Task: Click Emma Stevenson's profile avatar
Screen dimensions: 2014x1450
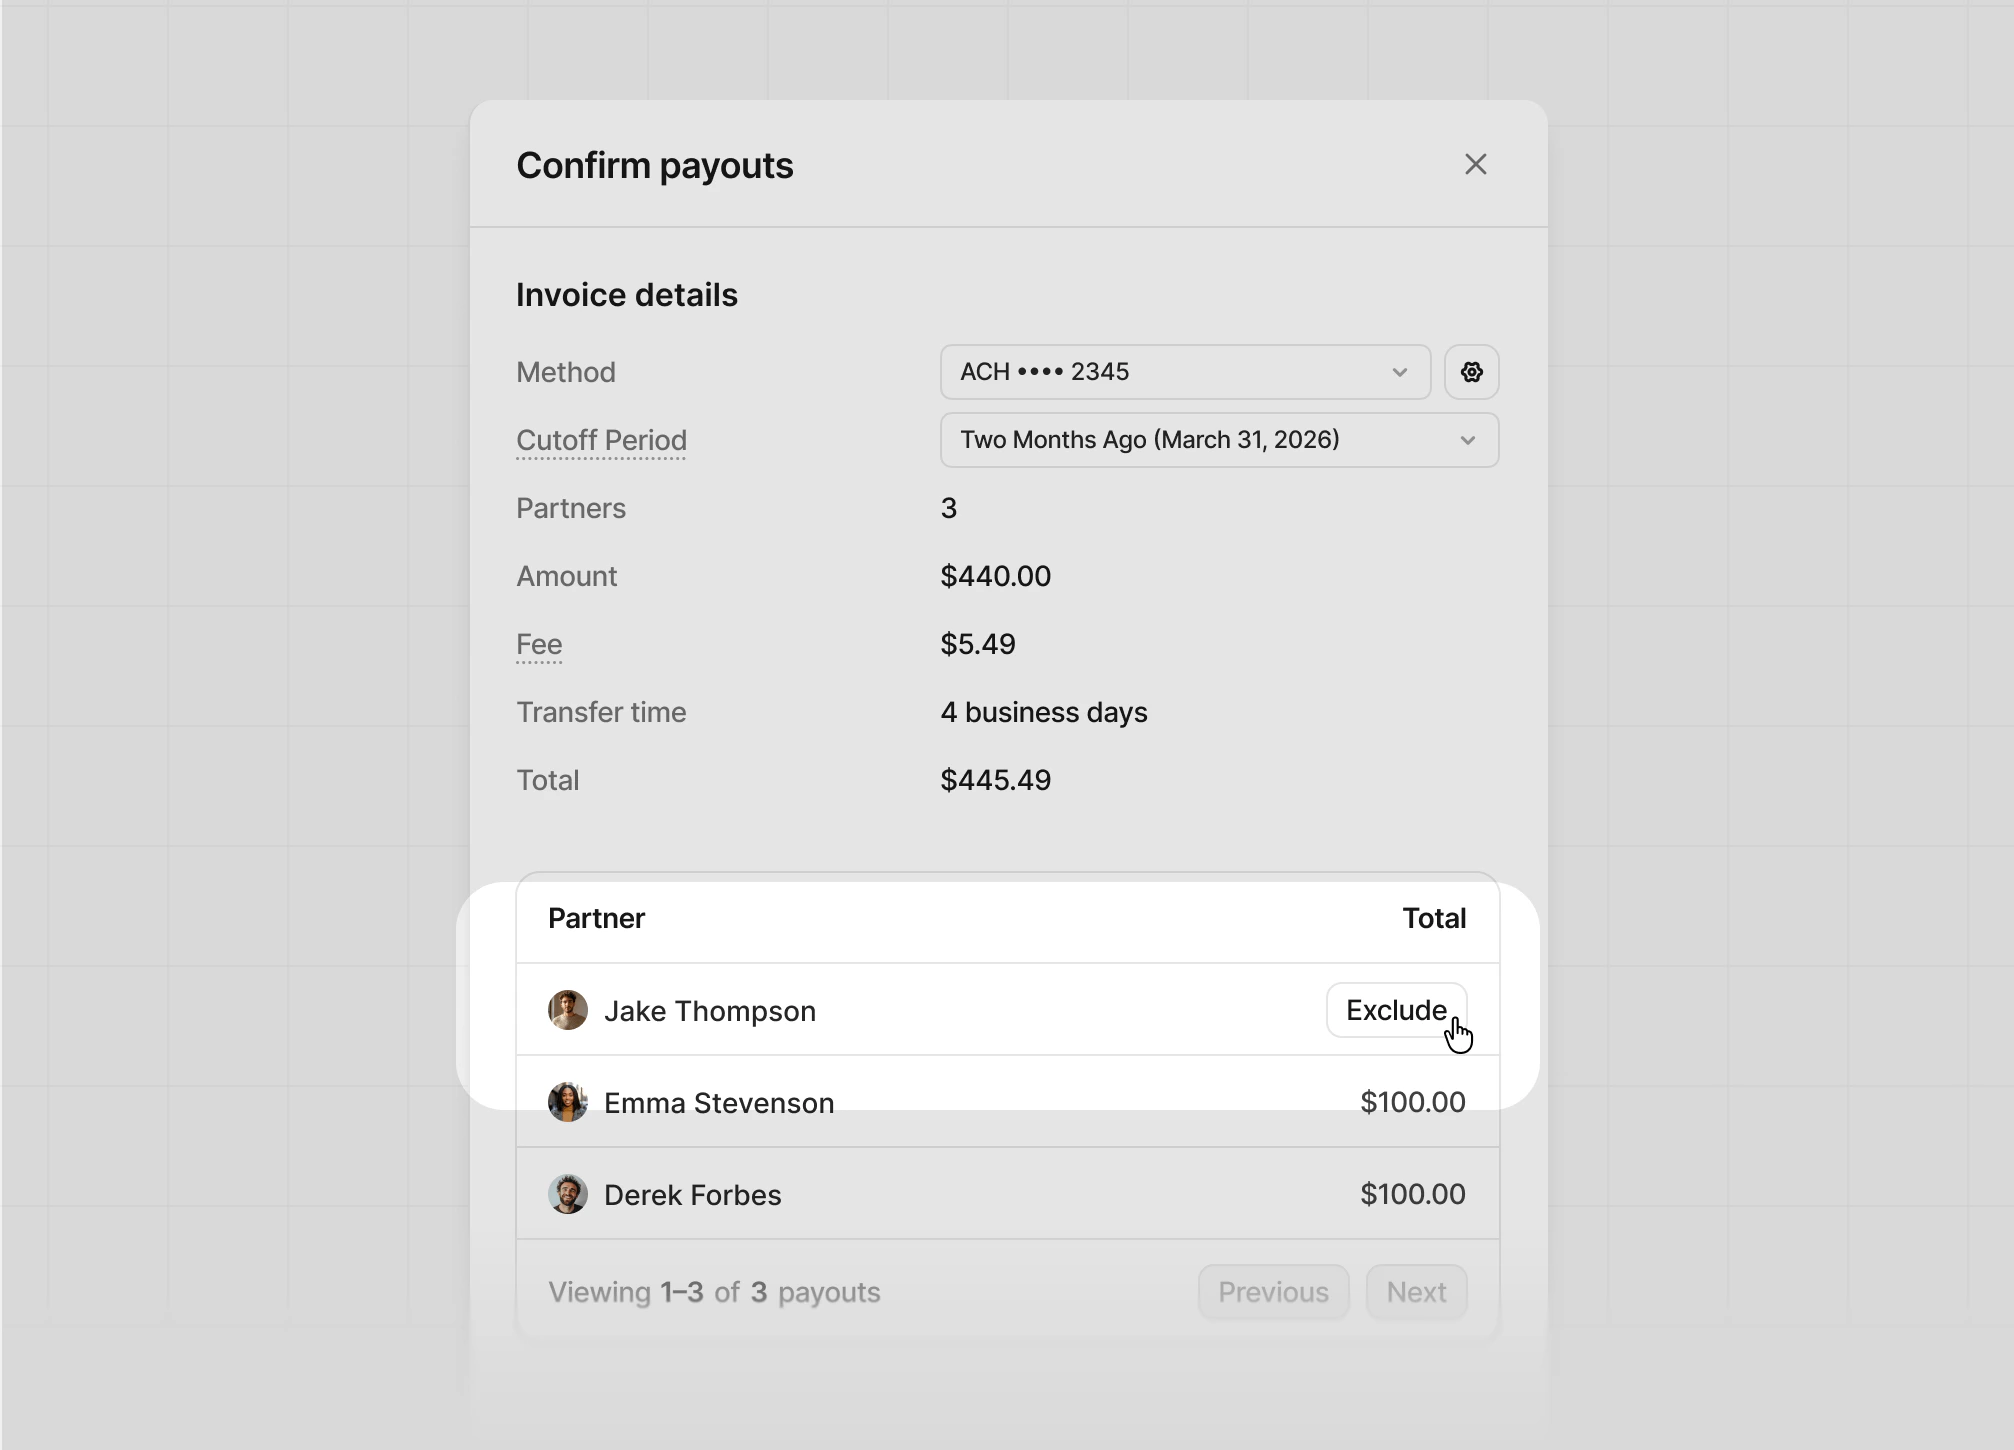Action: point(567,1102)
